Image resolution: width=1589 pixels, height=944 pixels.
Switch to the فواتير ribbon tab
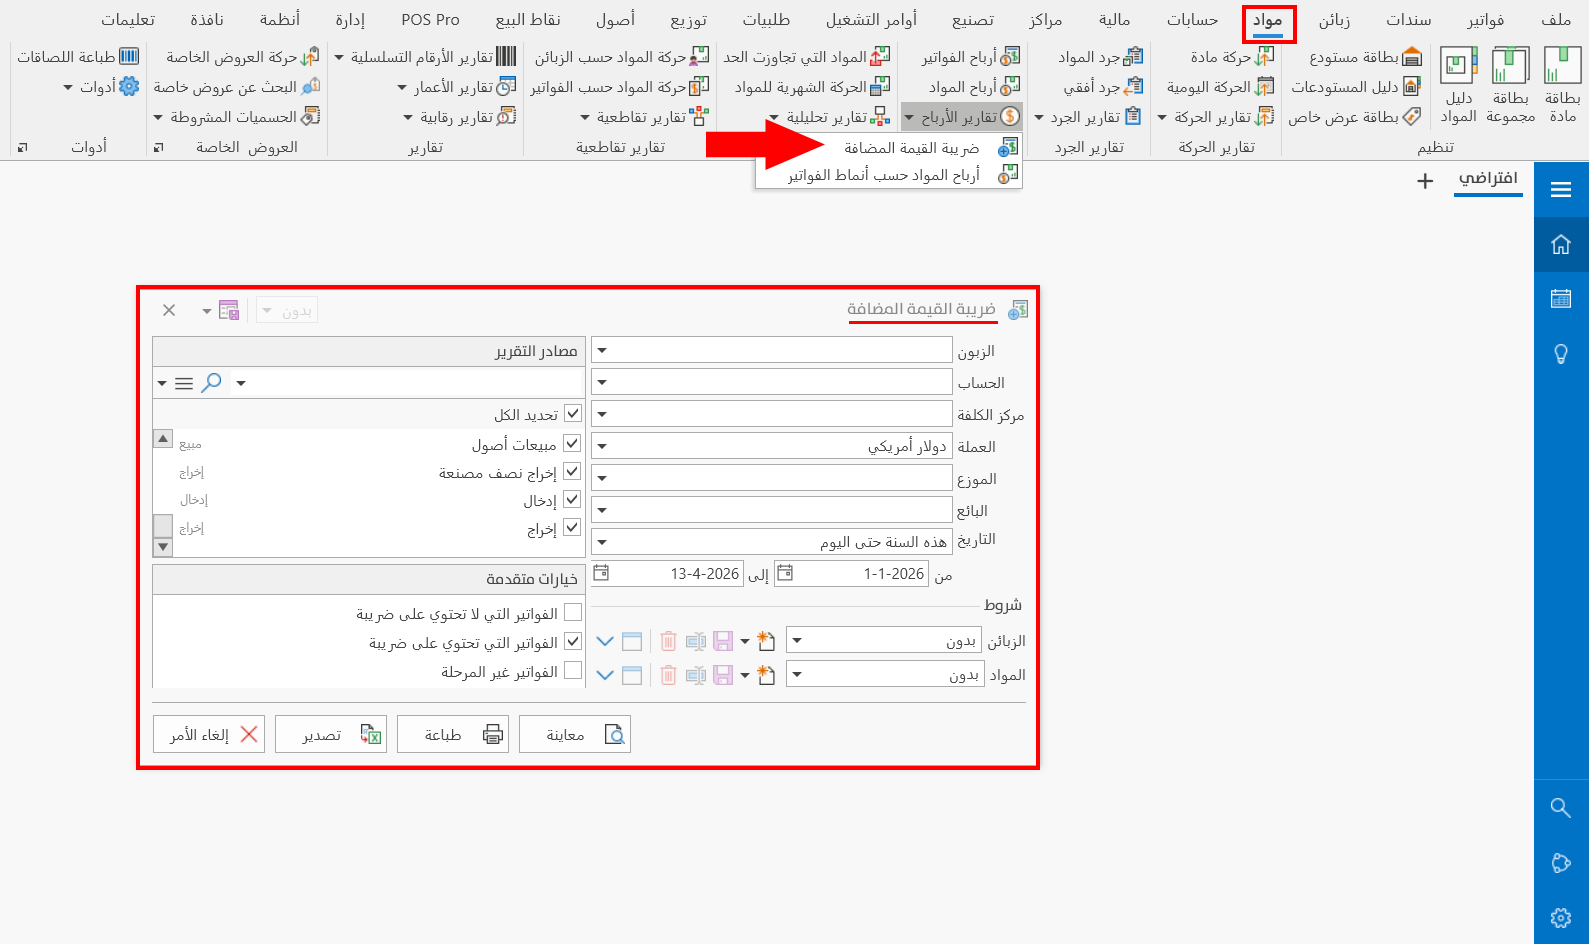click(x=1485, y=20)
